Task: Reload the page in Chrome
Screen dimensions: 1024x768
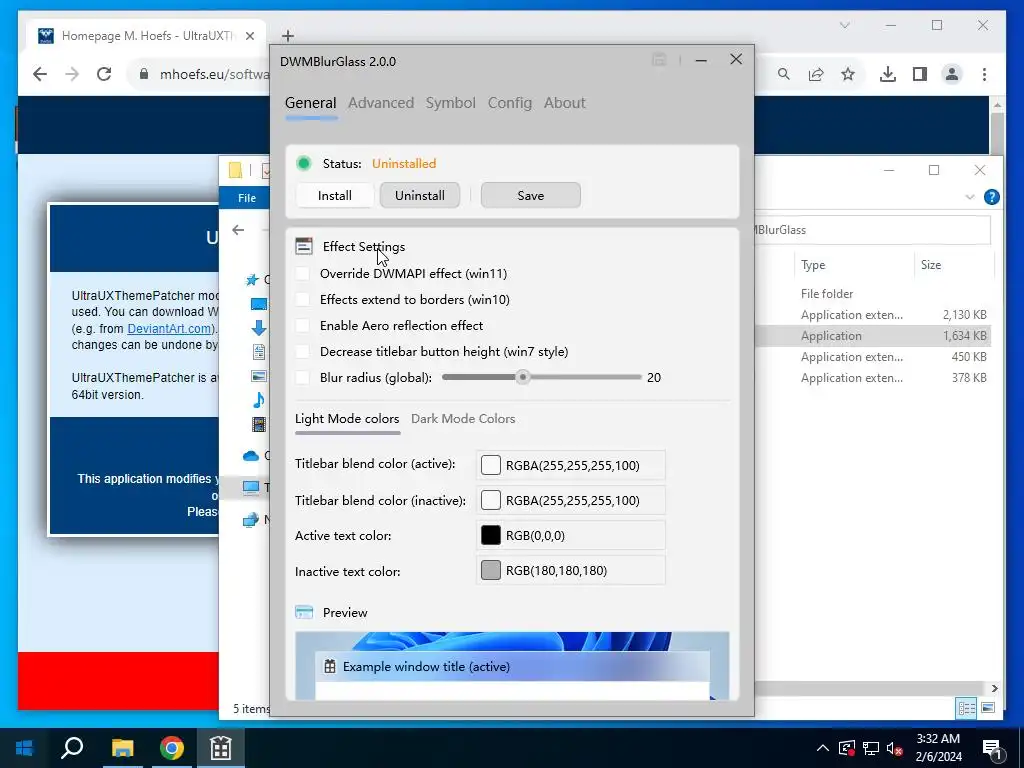Action: [x=104, y=74]
